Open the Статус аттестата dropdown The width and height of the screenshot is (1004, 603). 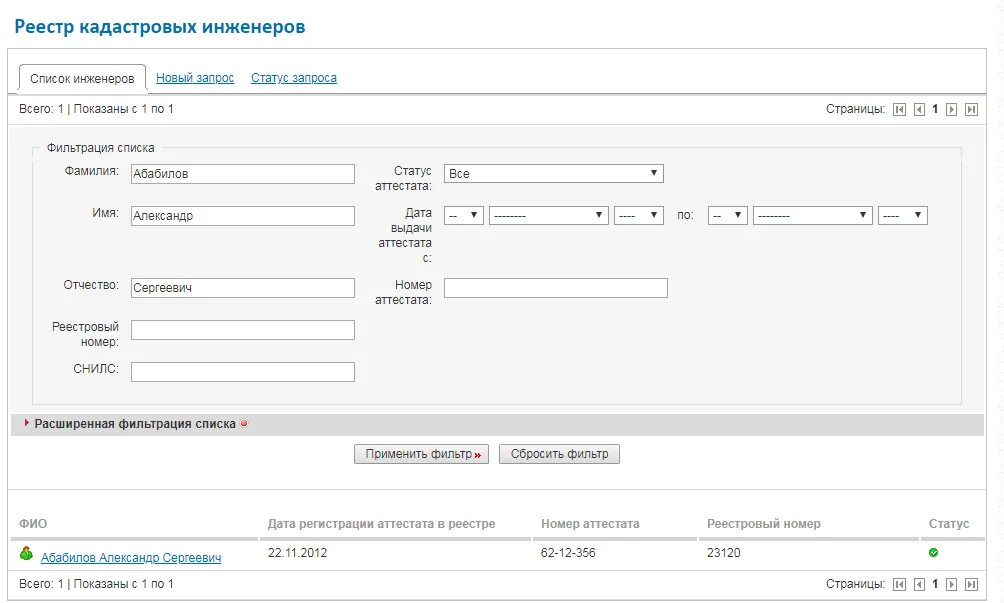pyautogui.click(x=553, y=173)
